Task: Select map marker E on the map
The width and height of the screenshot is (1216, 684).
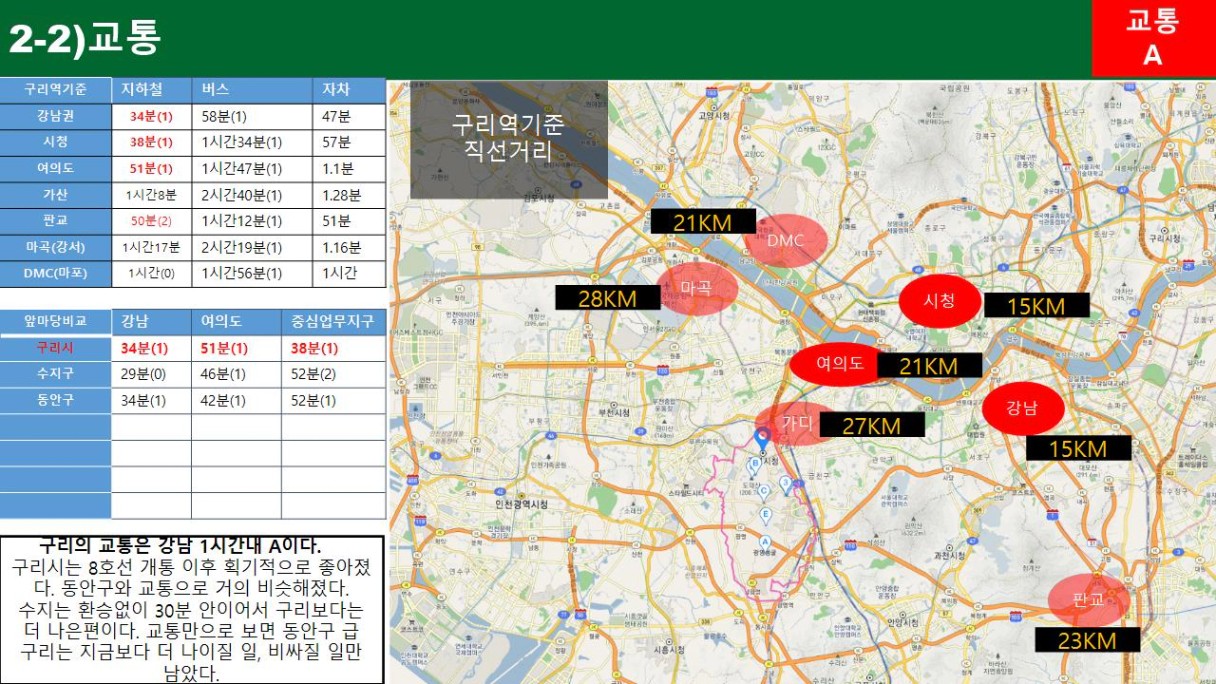Action: (x=766, y=516)
